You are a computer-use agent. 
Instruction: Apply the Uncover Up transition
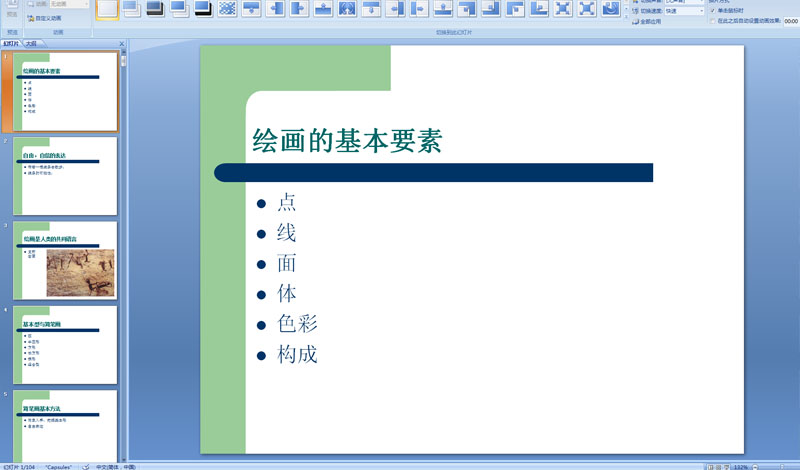(443, 9)
